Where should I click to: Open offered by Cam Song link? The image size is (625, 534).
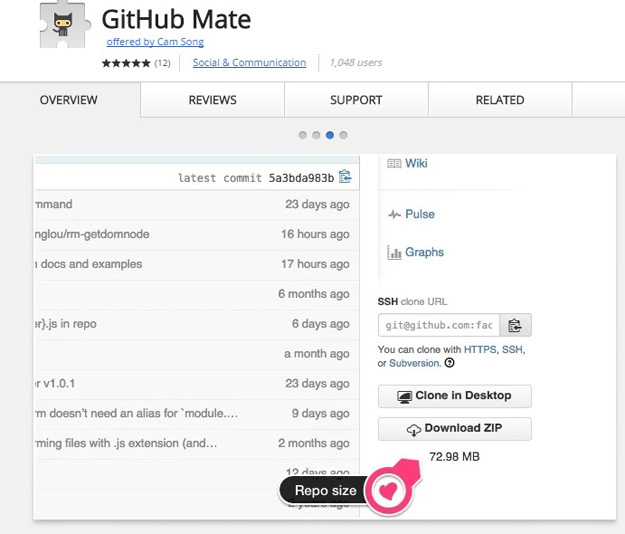(155, 42)
